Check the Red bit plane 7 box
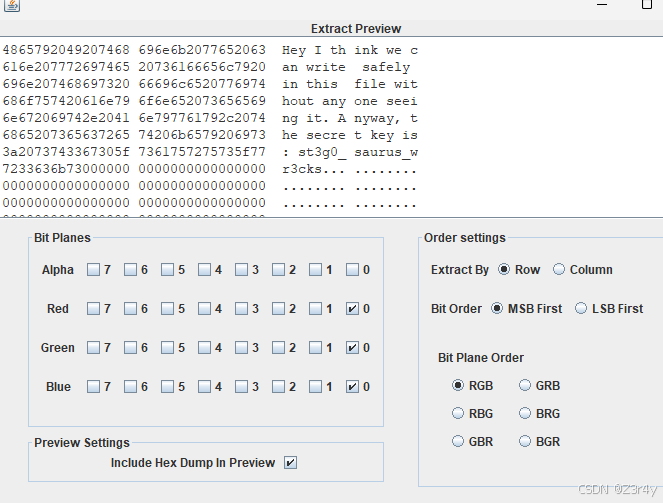 click(93, 309)
